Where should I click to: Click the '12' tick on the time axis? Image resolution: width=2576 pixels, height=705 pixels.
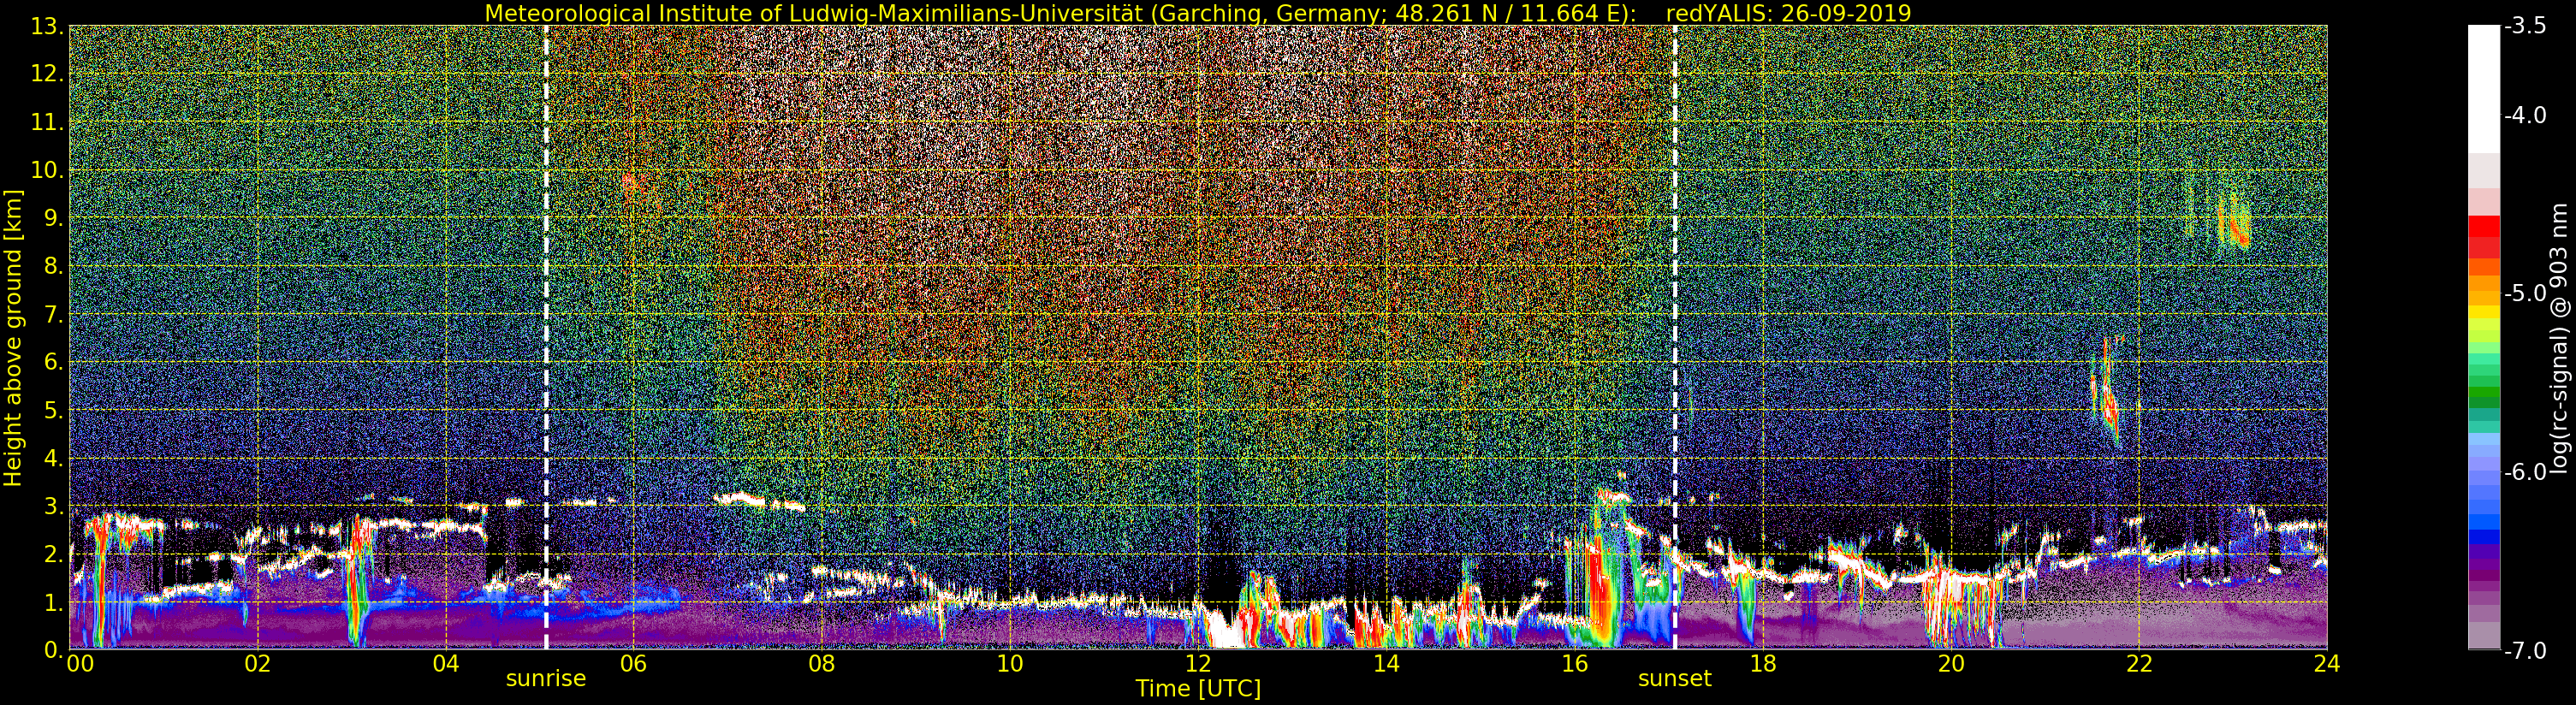click(1198, 665)
